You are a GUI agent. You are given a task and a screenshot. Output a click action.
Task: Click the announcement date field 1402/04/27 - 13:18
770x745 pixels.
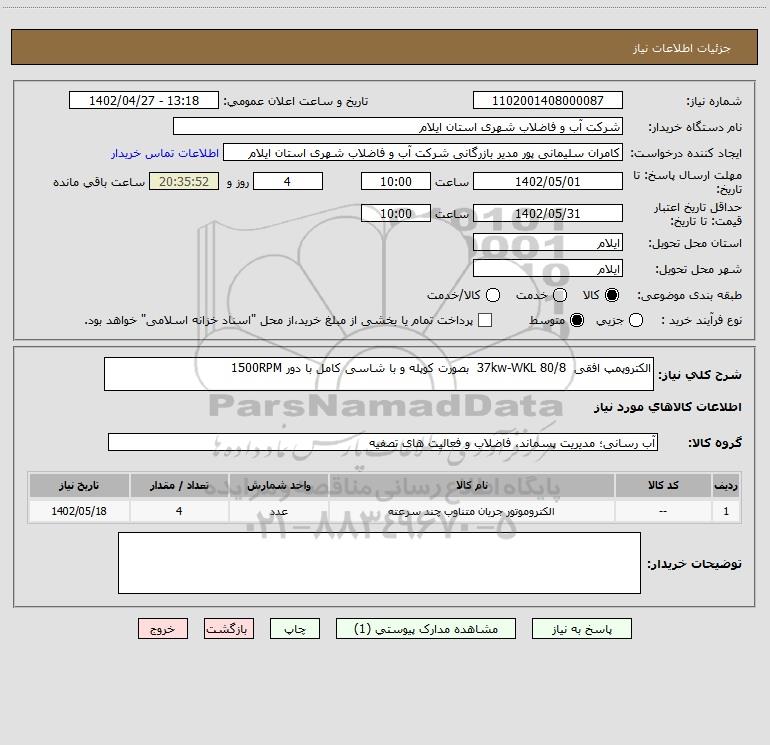click(x=144, y=101)
